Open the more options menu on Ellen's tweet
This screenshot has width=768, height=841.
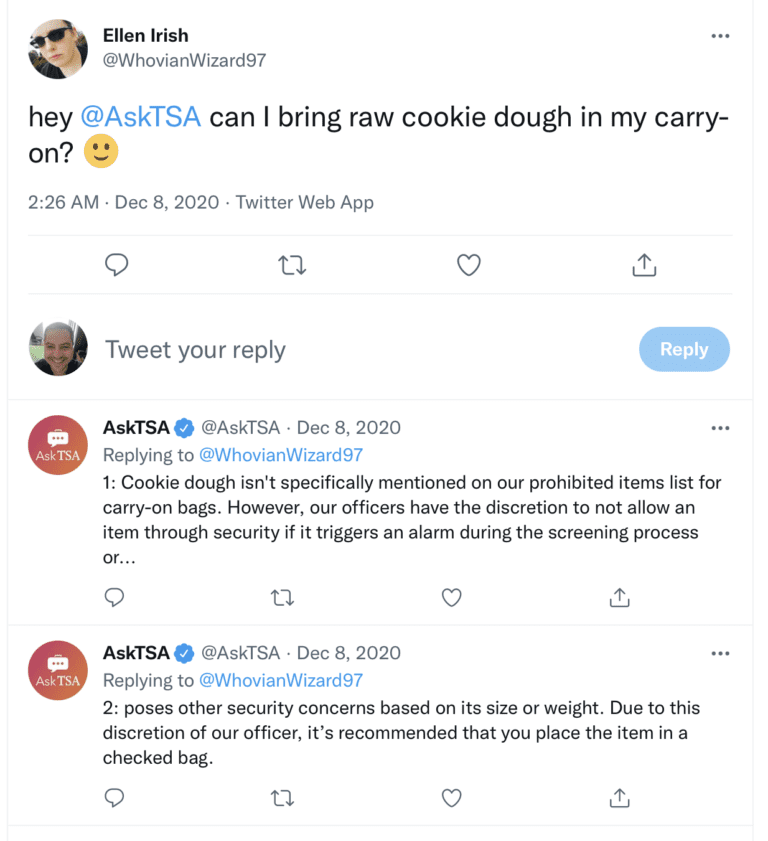(x=720, y=35)
